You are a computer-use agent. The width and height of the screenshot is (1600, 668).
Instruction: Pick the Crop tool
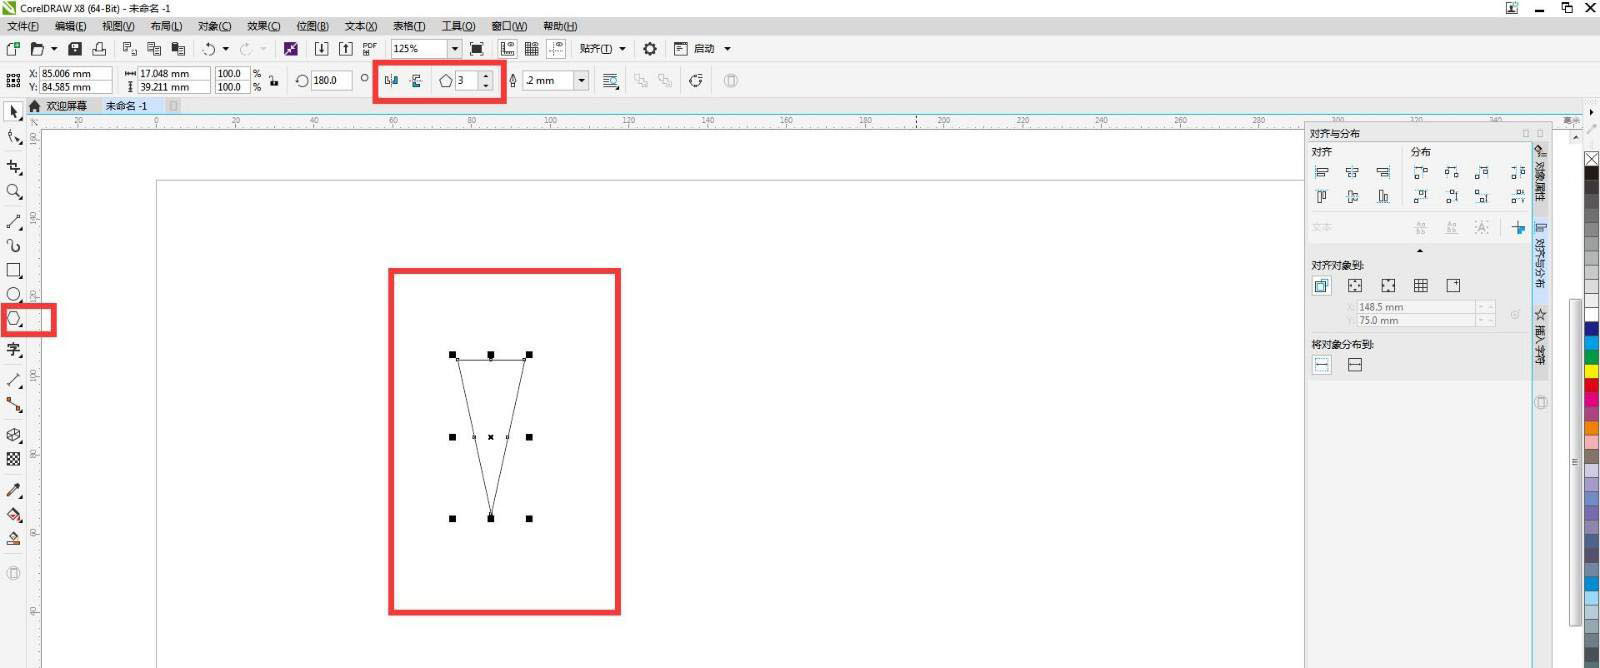[x=14, y=167]
